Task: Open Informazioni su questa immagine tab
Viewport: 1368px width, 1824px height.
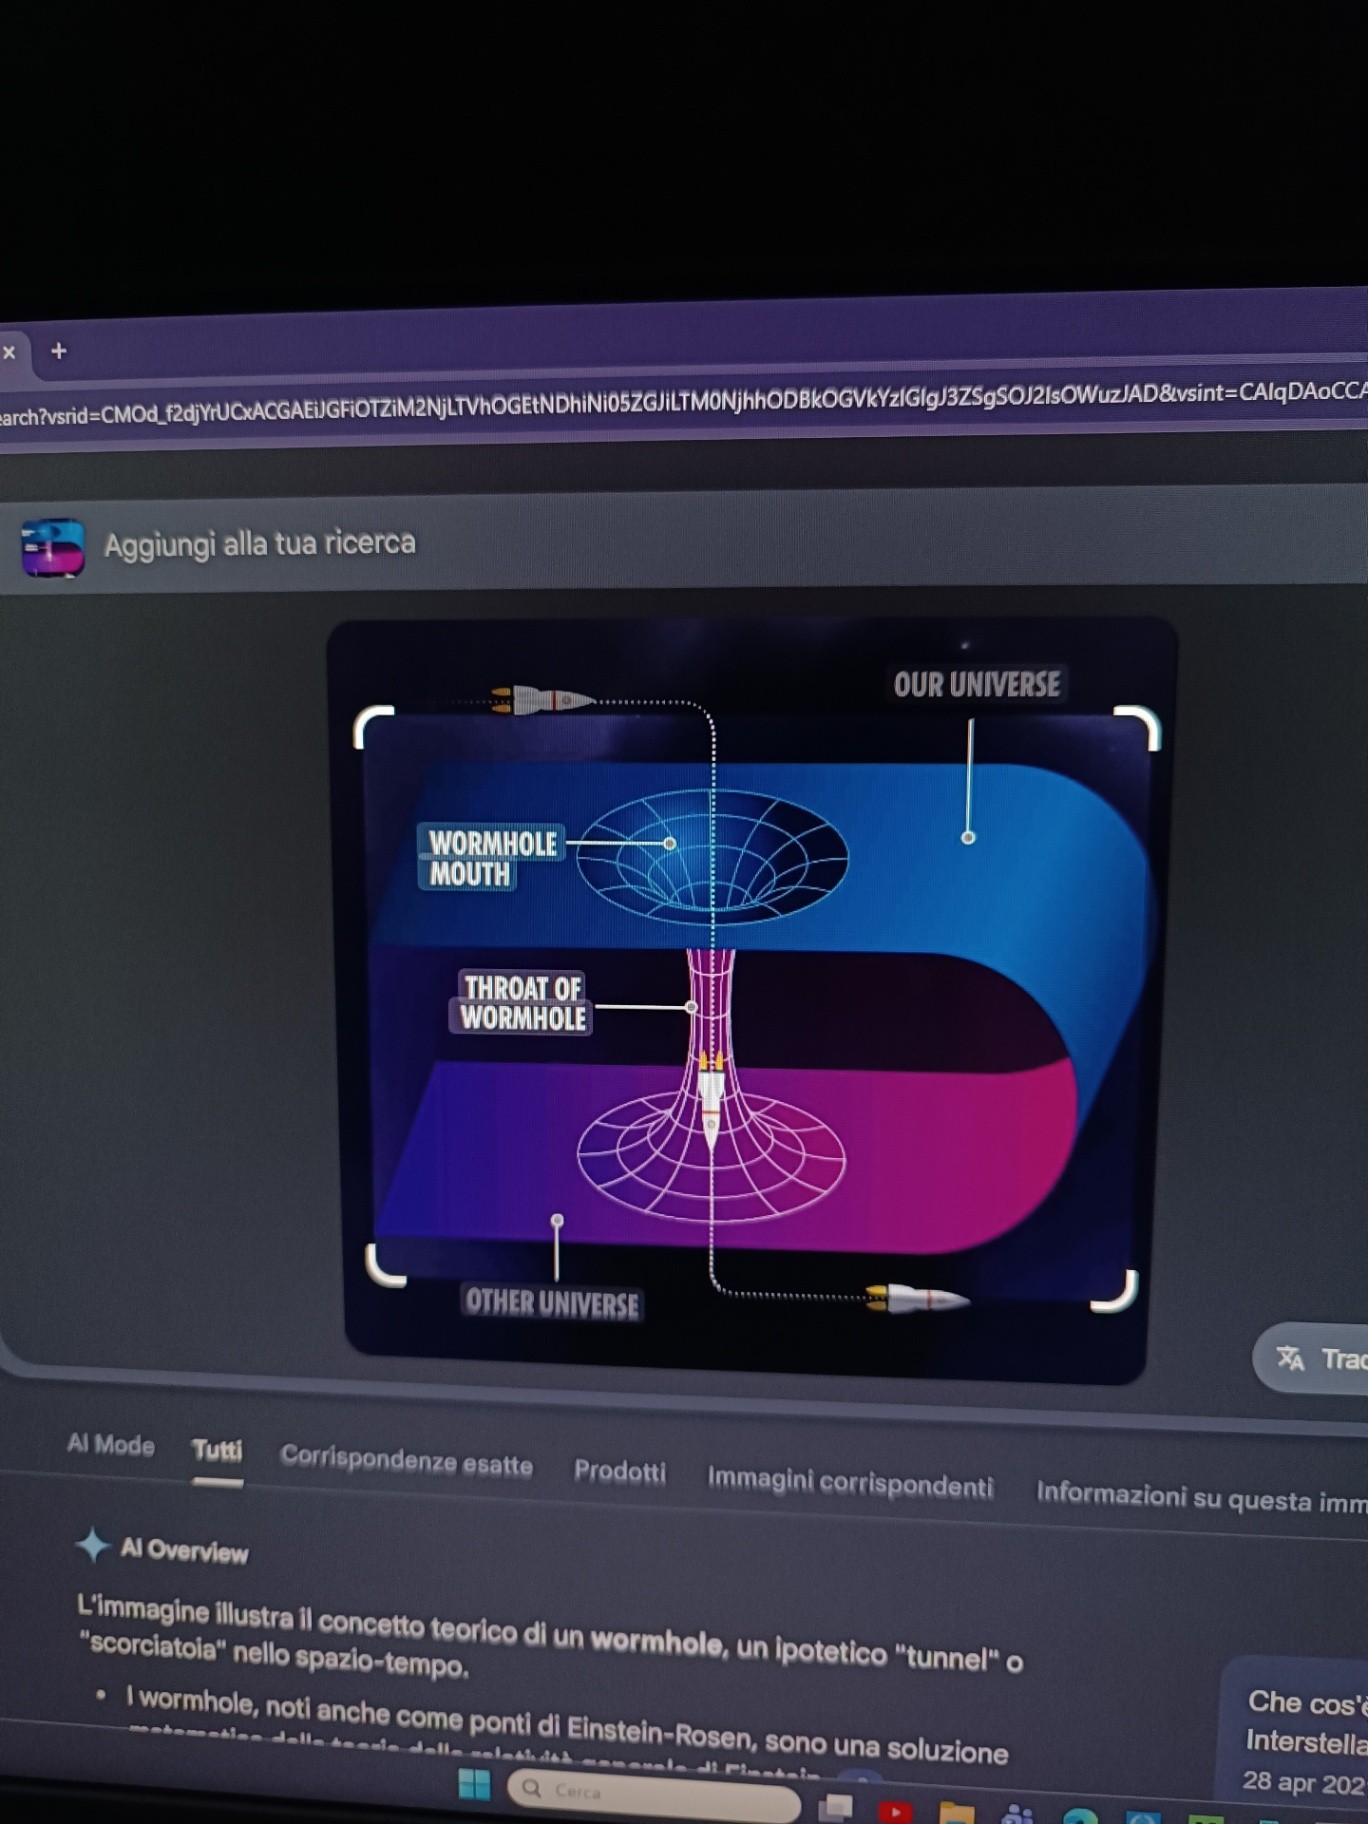Action: pos(1202,1497)
